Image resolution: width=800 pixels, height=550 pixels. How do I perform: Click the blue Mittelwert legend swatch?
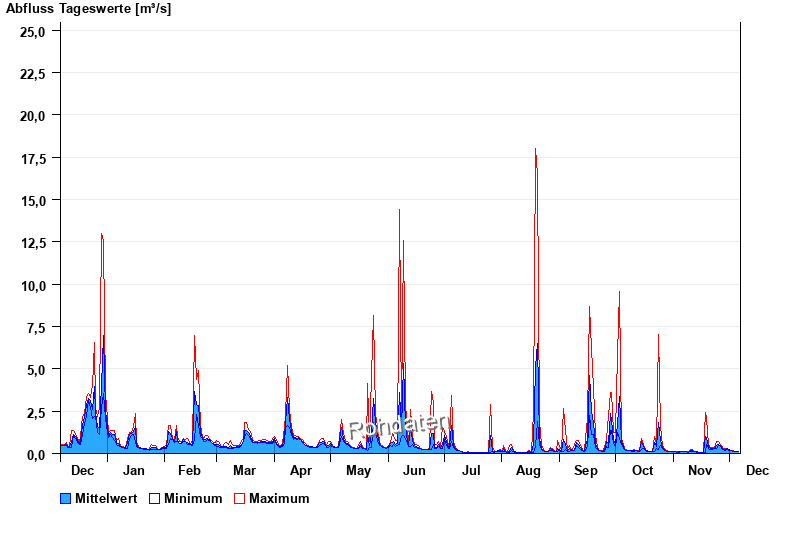pos(66,498)
